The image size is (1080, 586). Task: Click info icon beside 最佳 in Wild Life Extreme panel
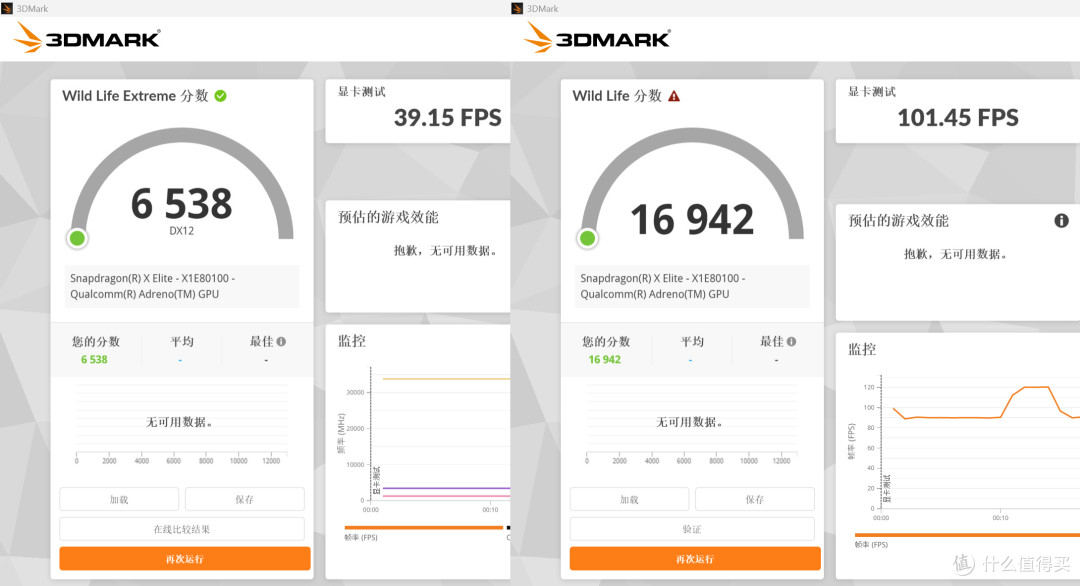pyautogui.click(x=281, y=342)
